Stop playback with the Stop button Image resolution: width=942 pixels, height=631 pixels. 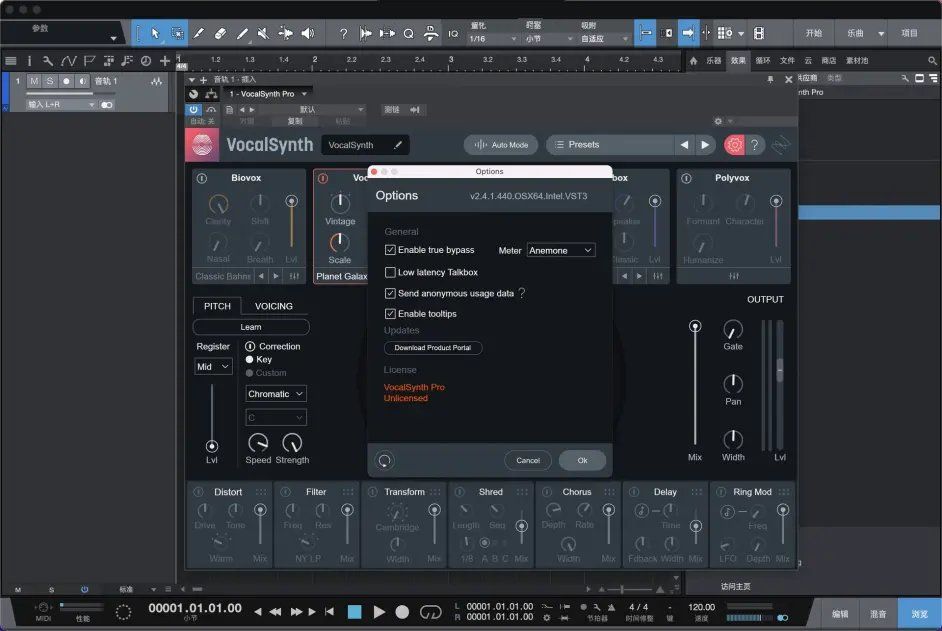[x=354, y=612]
